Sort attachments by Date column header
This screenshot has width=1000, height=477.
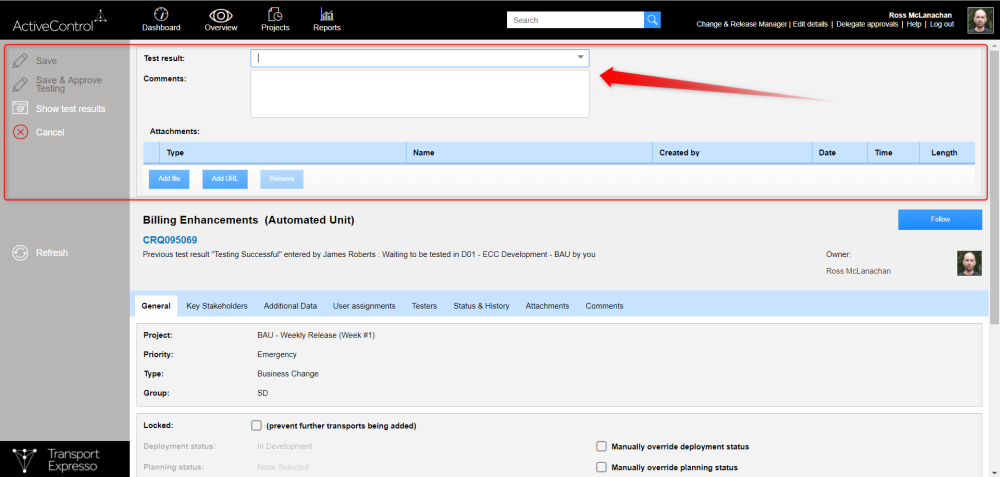pyautogui.click(x=839, y=153)
